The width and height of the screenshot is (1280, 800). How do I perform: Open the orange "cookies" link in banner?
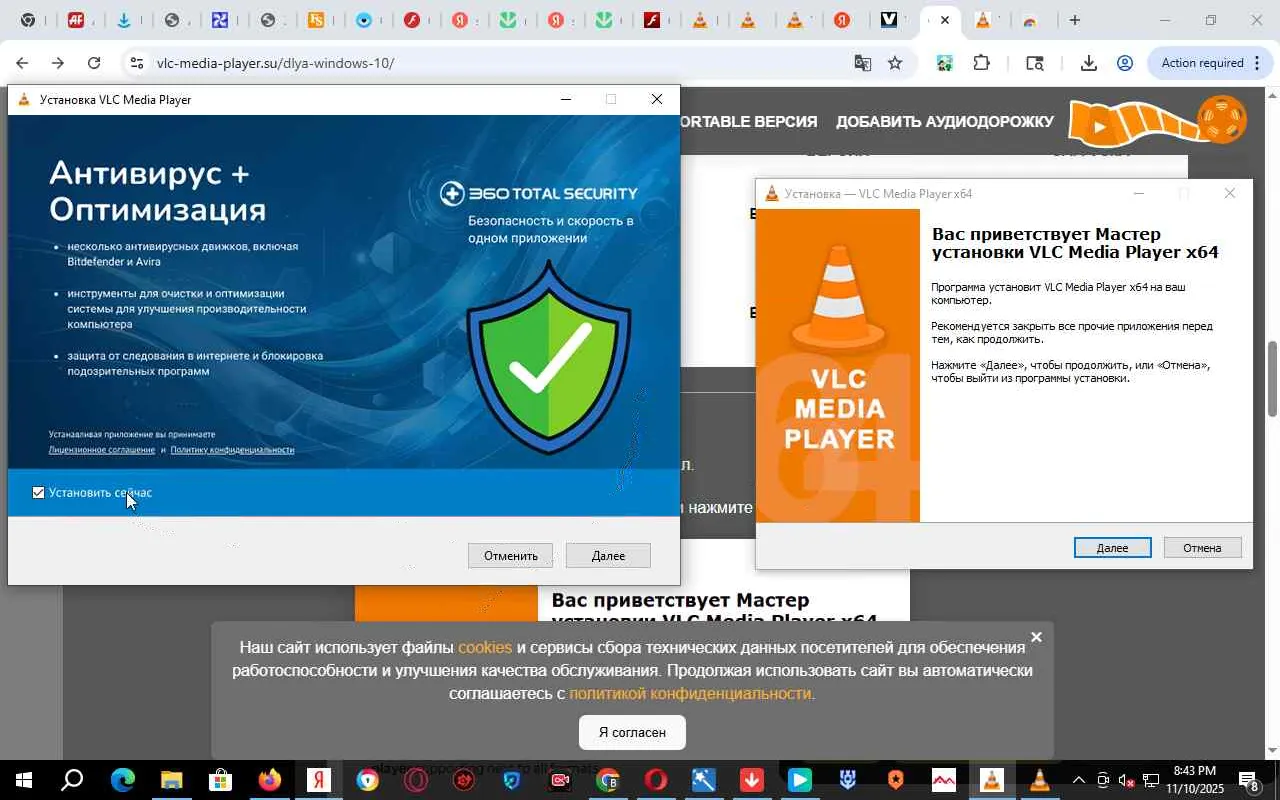[485, 647]
